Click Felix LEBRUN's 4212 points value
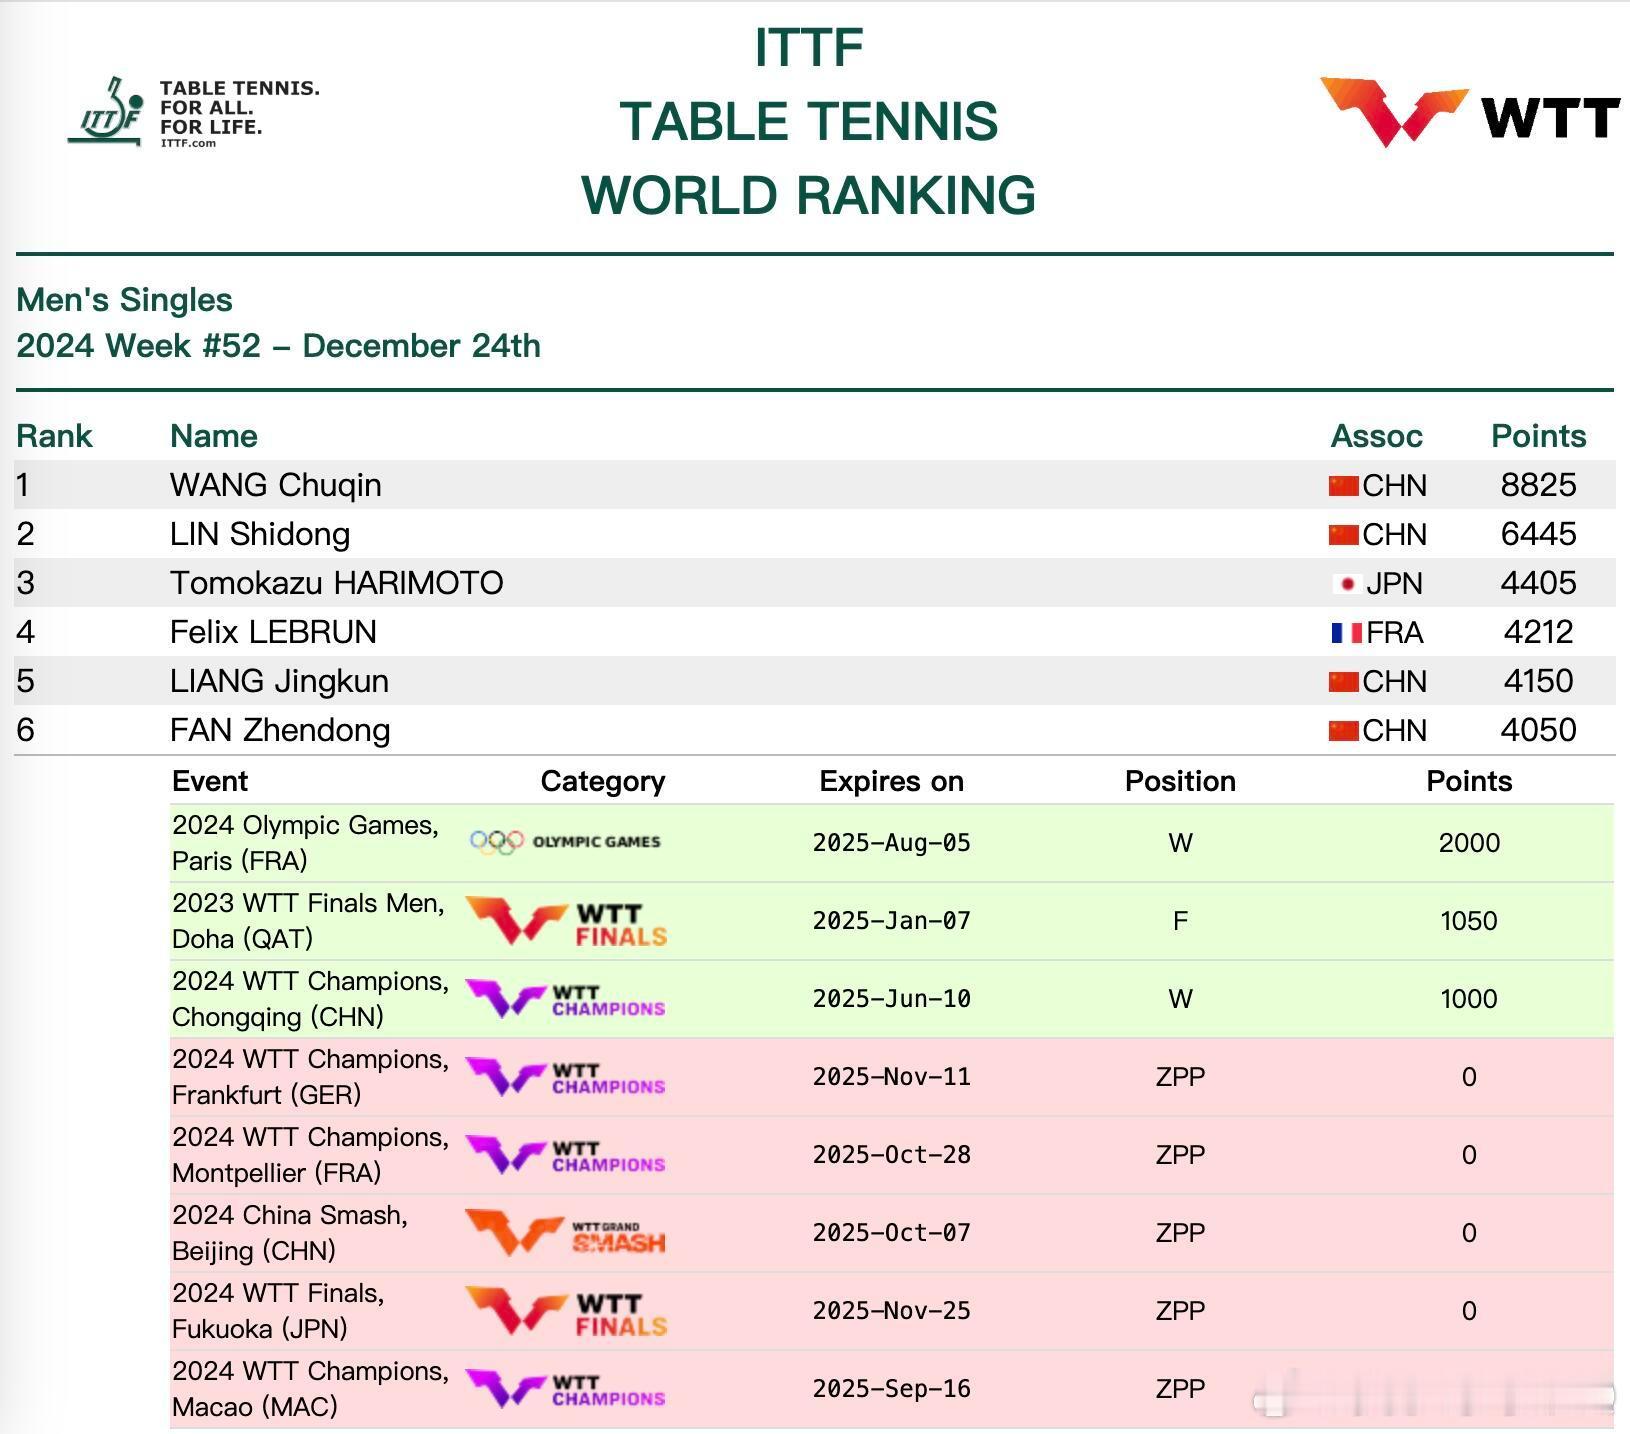This screenshot has height=1434, width=1630. pyautogui.click(x=1538, y=632)
